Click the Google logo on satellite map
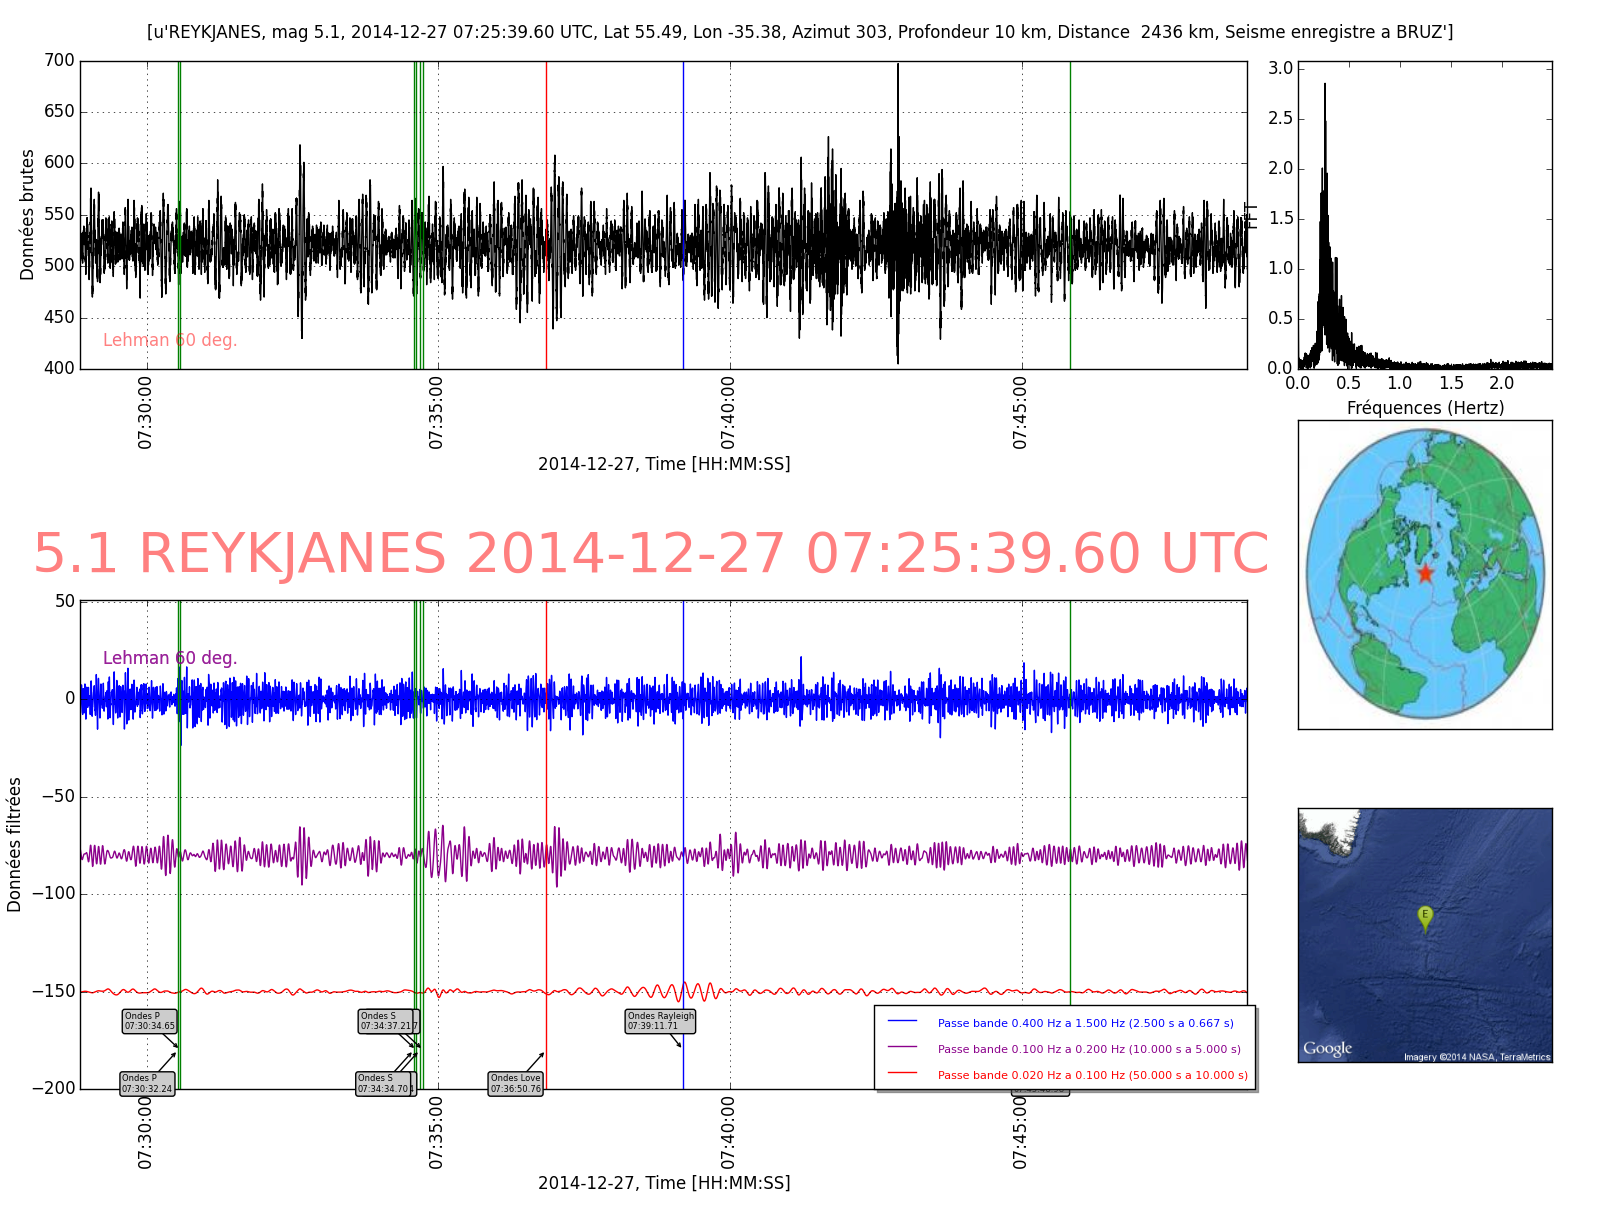Image resolution: width=1600 pixels, height=1210 pixels. (x=1327, y=1048)
